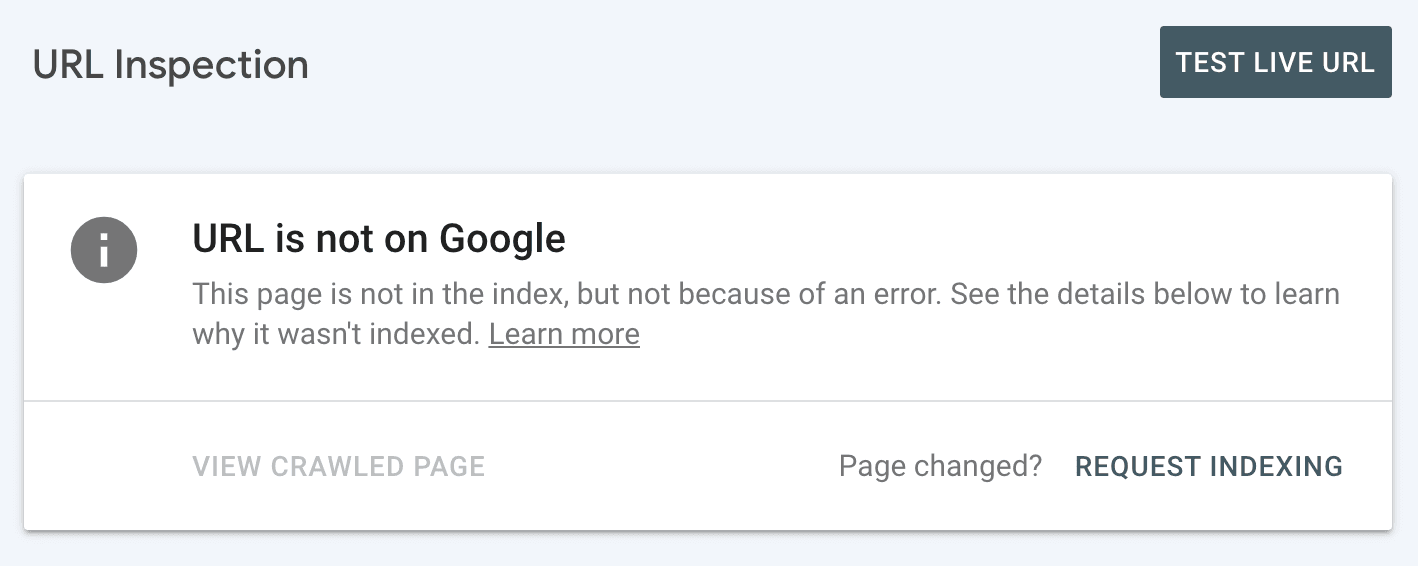
Task: Click the gray info circle icon
Action: coord(104,249)
